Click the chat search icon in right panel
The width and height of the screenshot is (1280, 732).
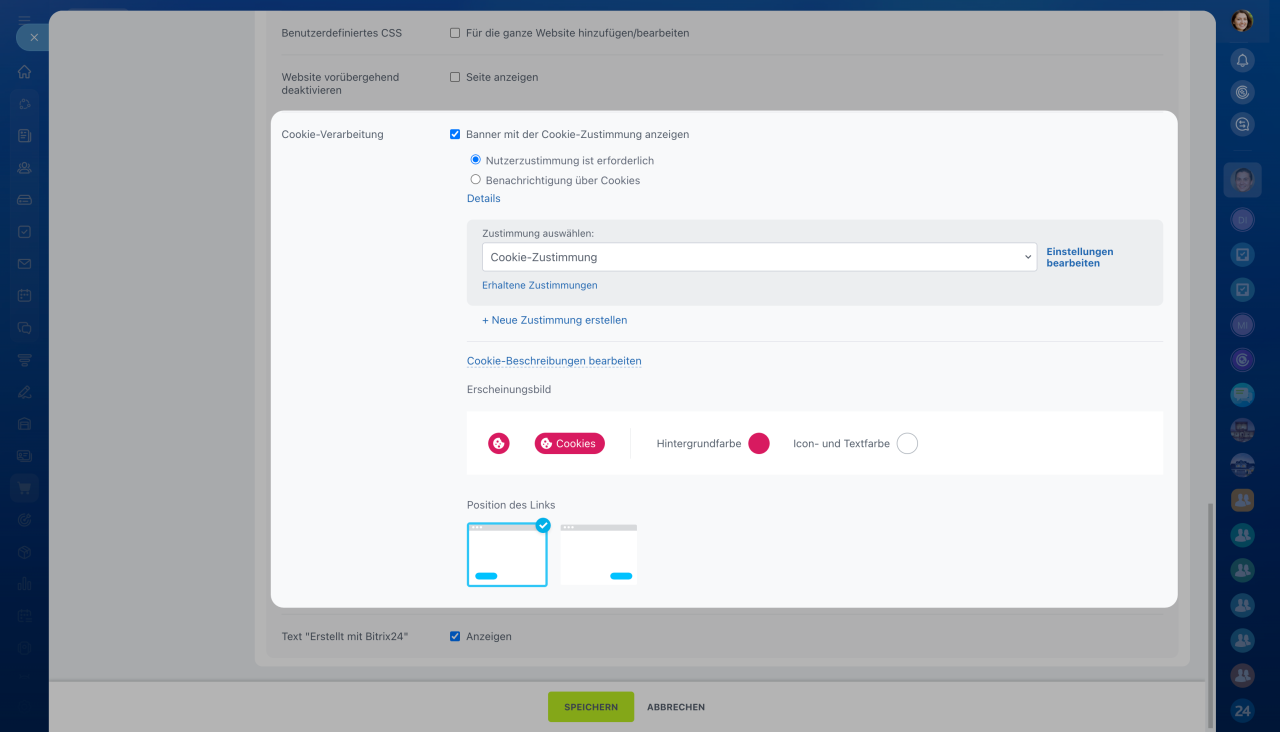click(1242, 125)
